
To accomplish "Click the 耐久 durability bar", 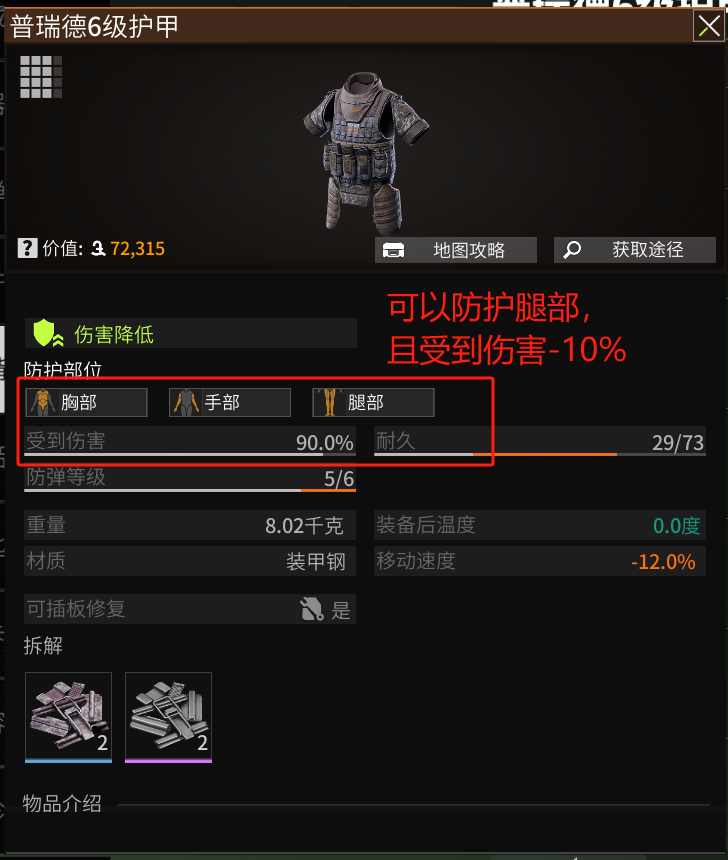I will pos(540,442).
